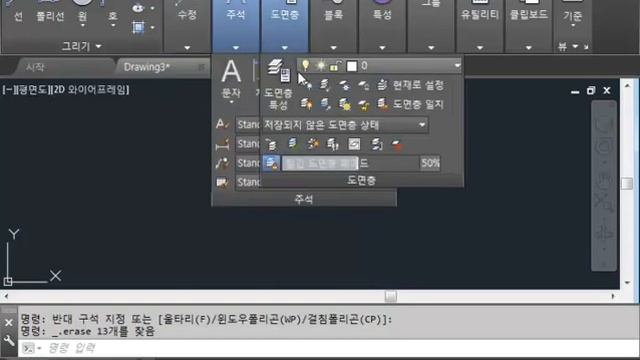
Task: Click the dimension style icon in annotation panel
Action: point(223,144)
